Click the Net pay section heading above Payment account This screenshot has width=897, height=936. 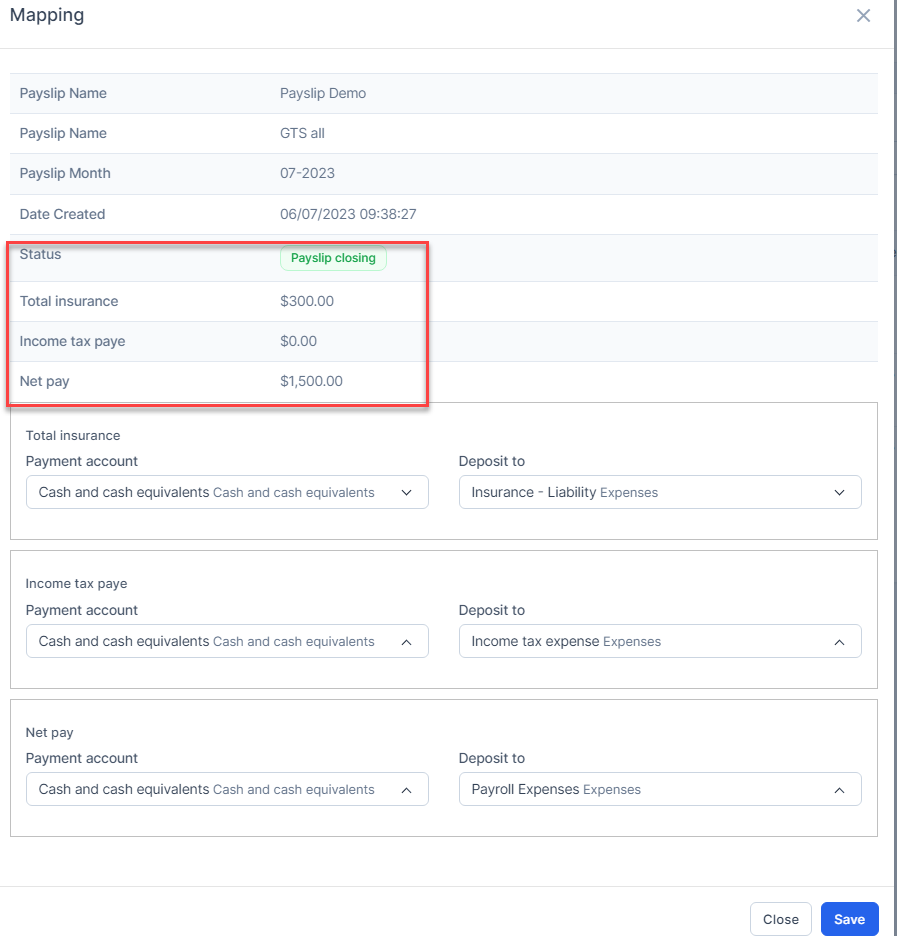pyautogui.click(x=50, y=732)
